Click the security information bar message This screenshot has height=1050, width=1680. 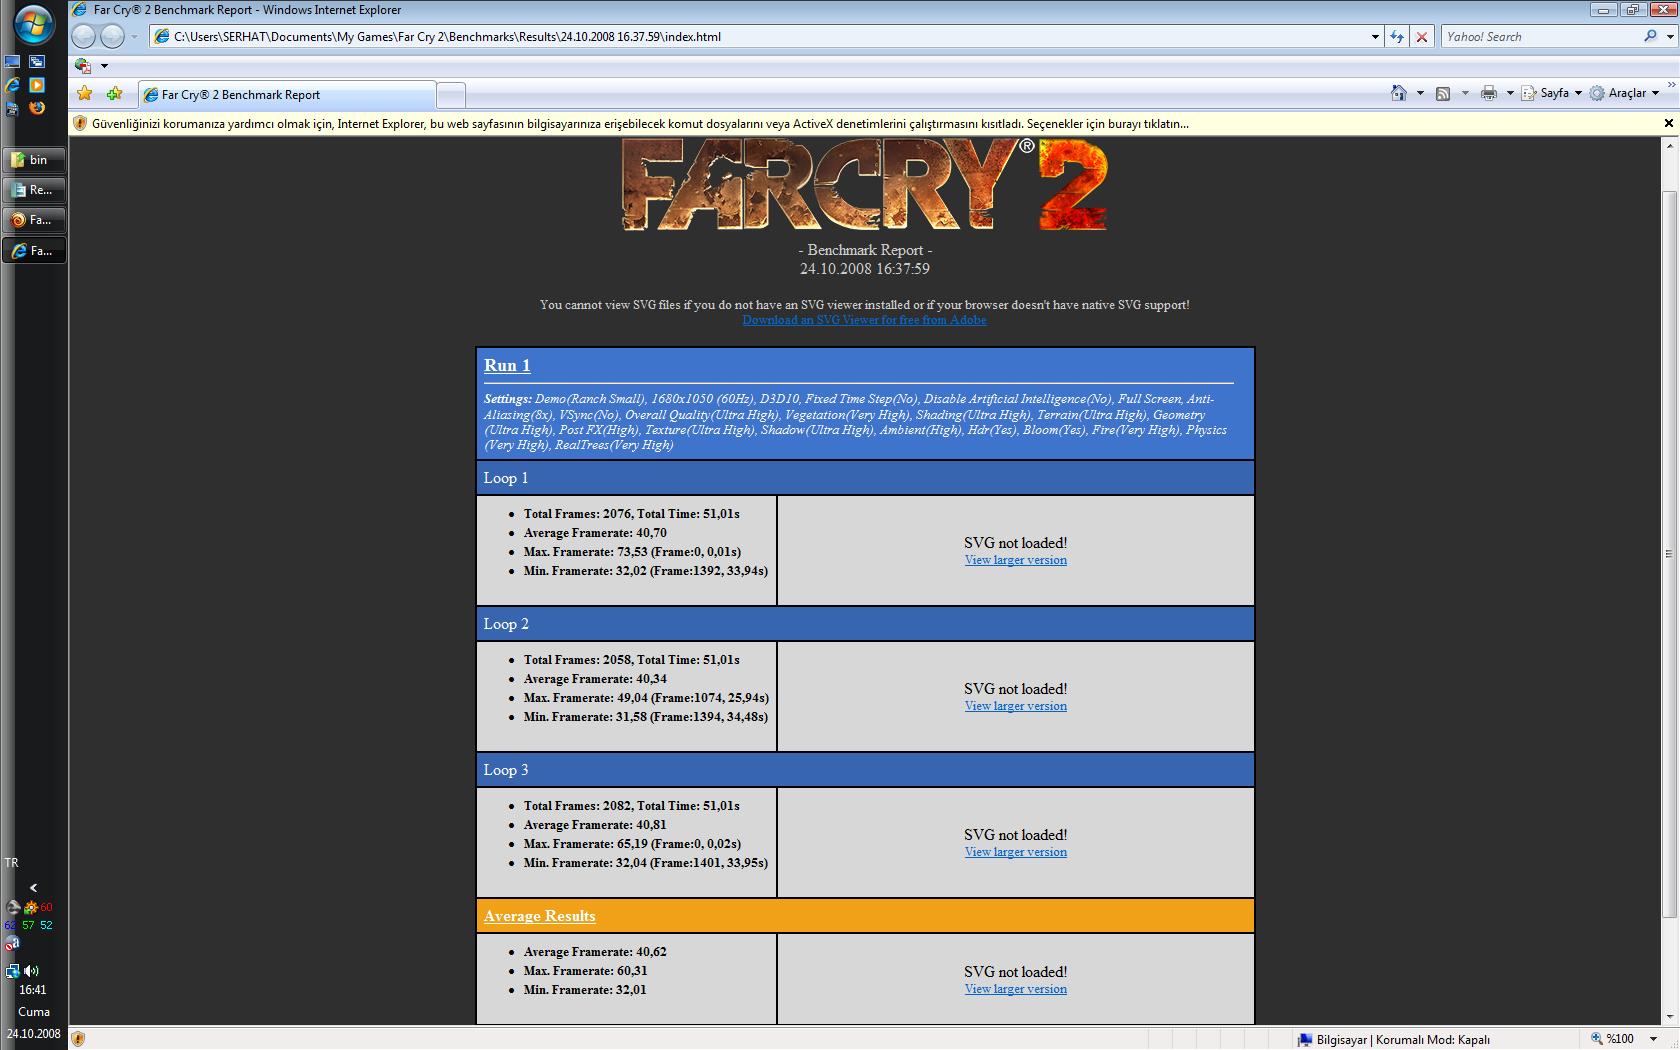pos(640,124)
